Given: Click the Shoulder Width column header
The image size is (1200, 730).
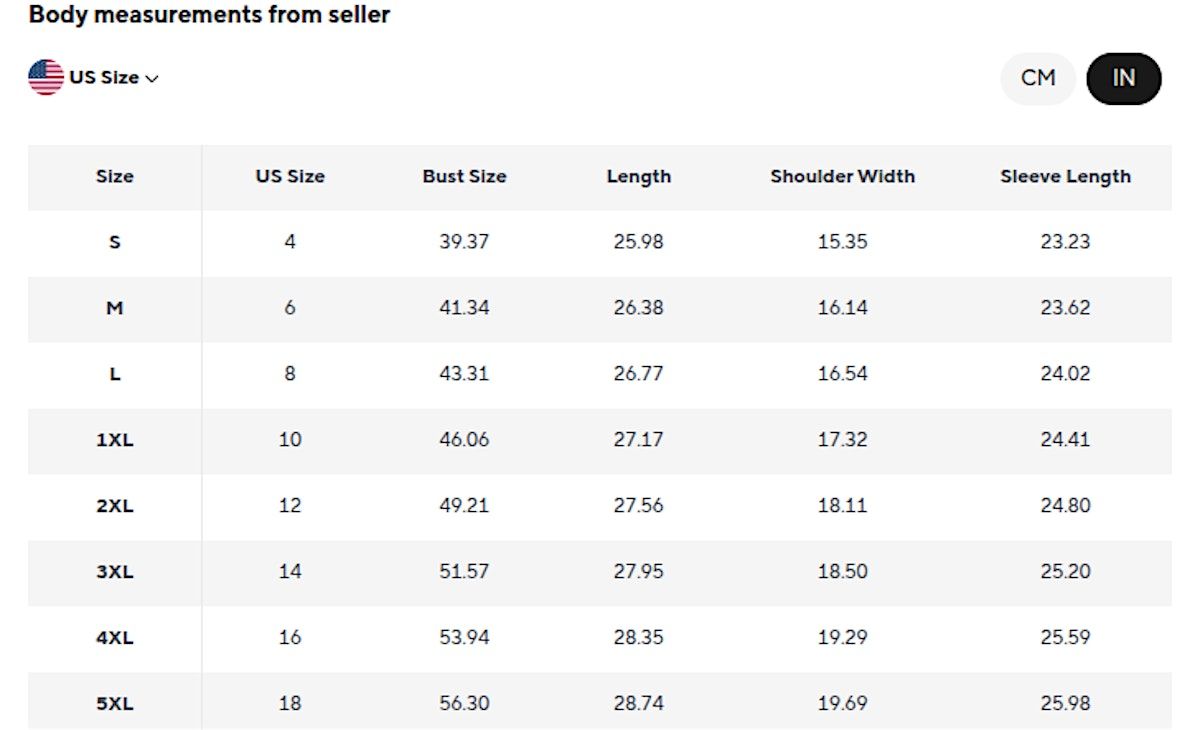Looking at the screenshot, I should coord(842,176).
